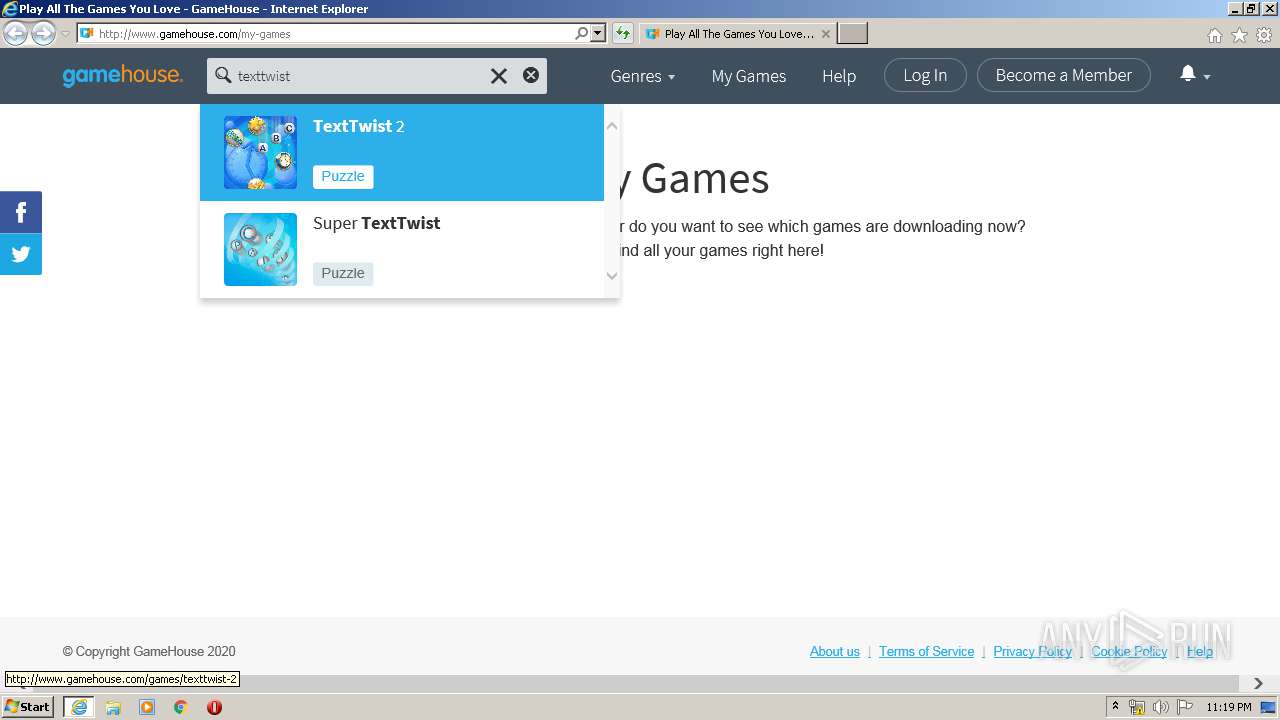Click the search magnifier icon in site search
1280x720 pixels.
[x=223, y=76]
